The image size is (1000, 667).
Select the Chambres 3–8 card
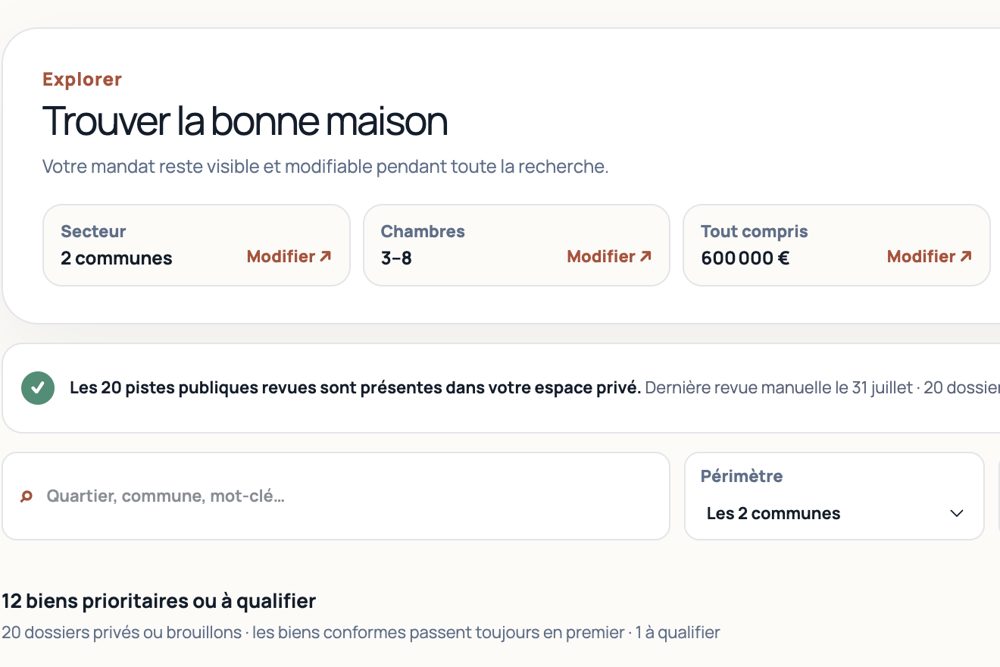click(517, 245)
